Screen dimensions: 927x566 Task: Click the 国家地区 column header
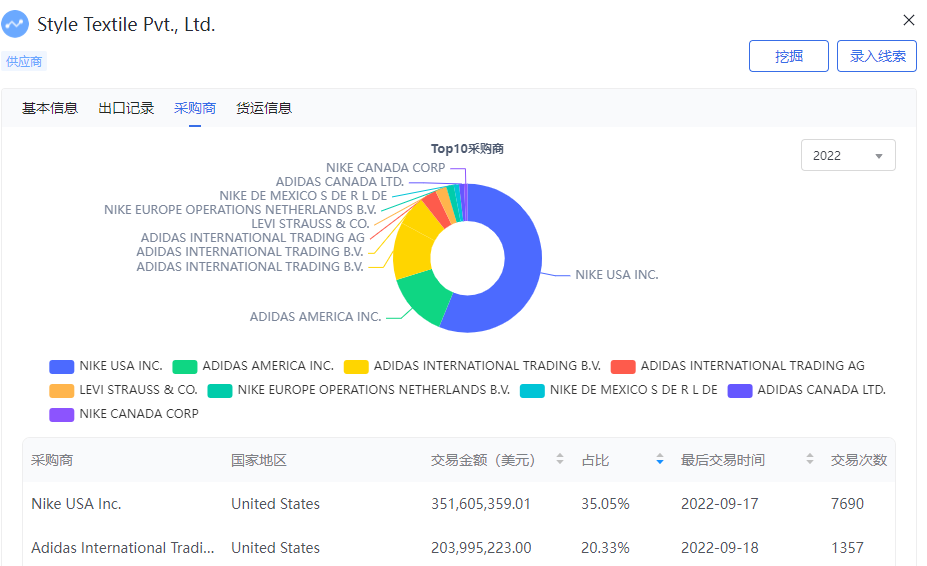pos(259,460)
